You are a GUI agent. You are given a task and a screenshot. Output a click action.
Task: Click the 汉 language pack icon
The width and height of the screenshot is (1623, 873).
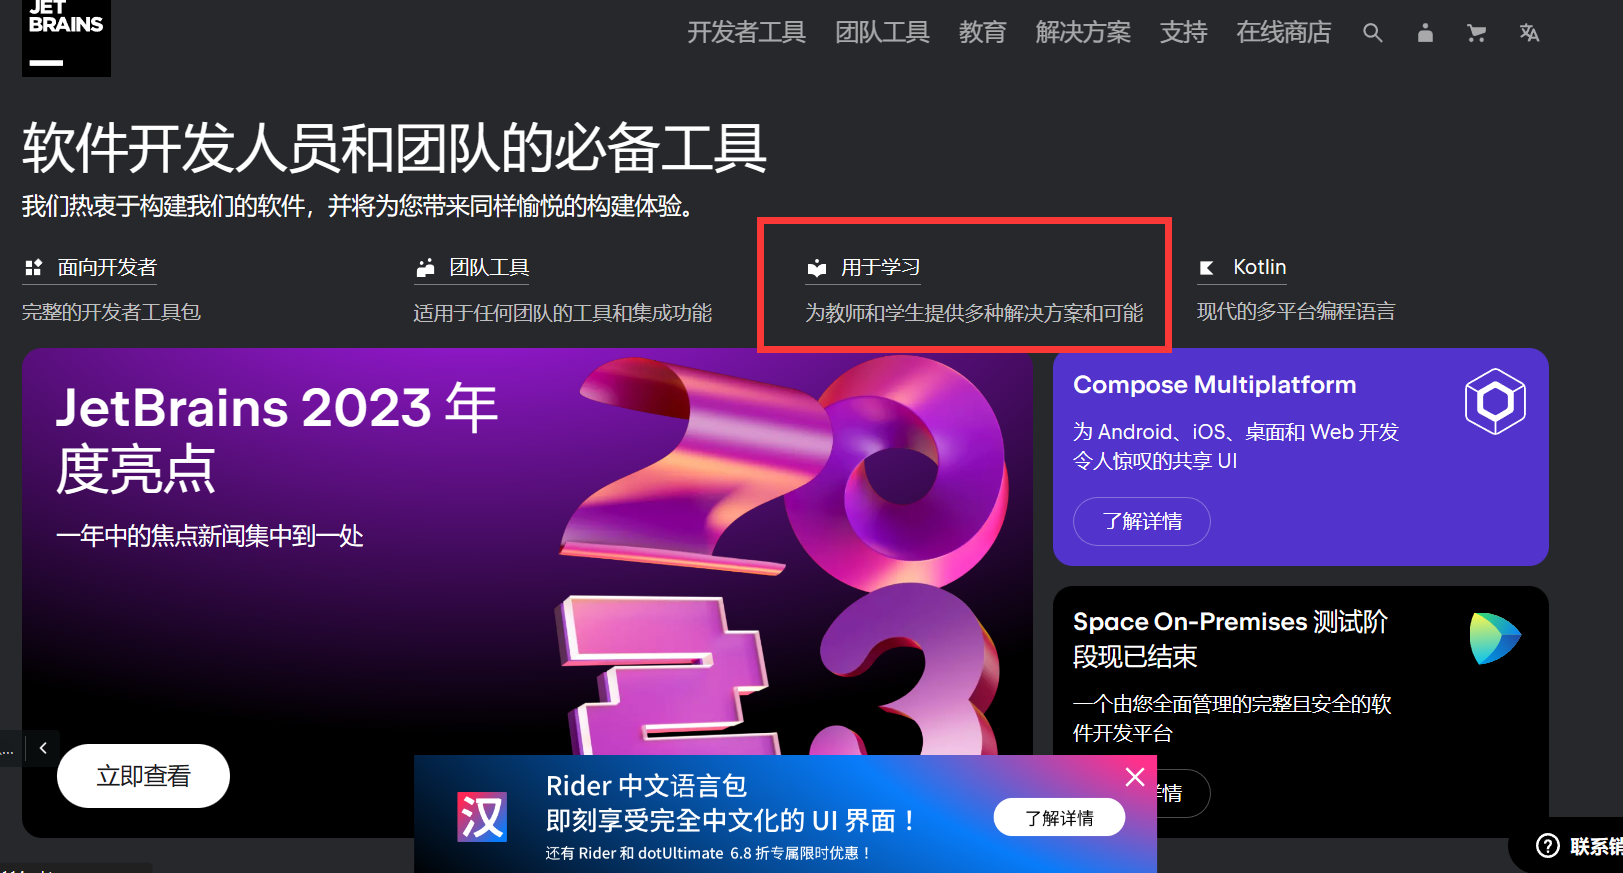[x=482, y=817]
